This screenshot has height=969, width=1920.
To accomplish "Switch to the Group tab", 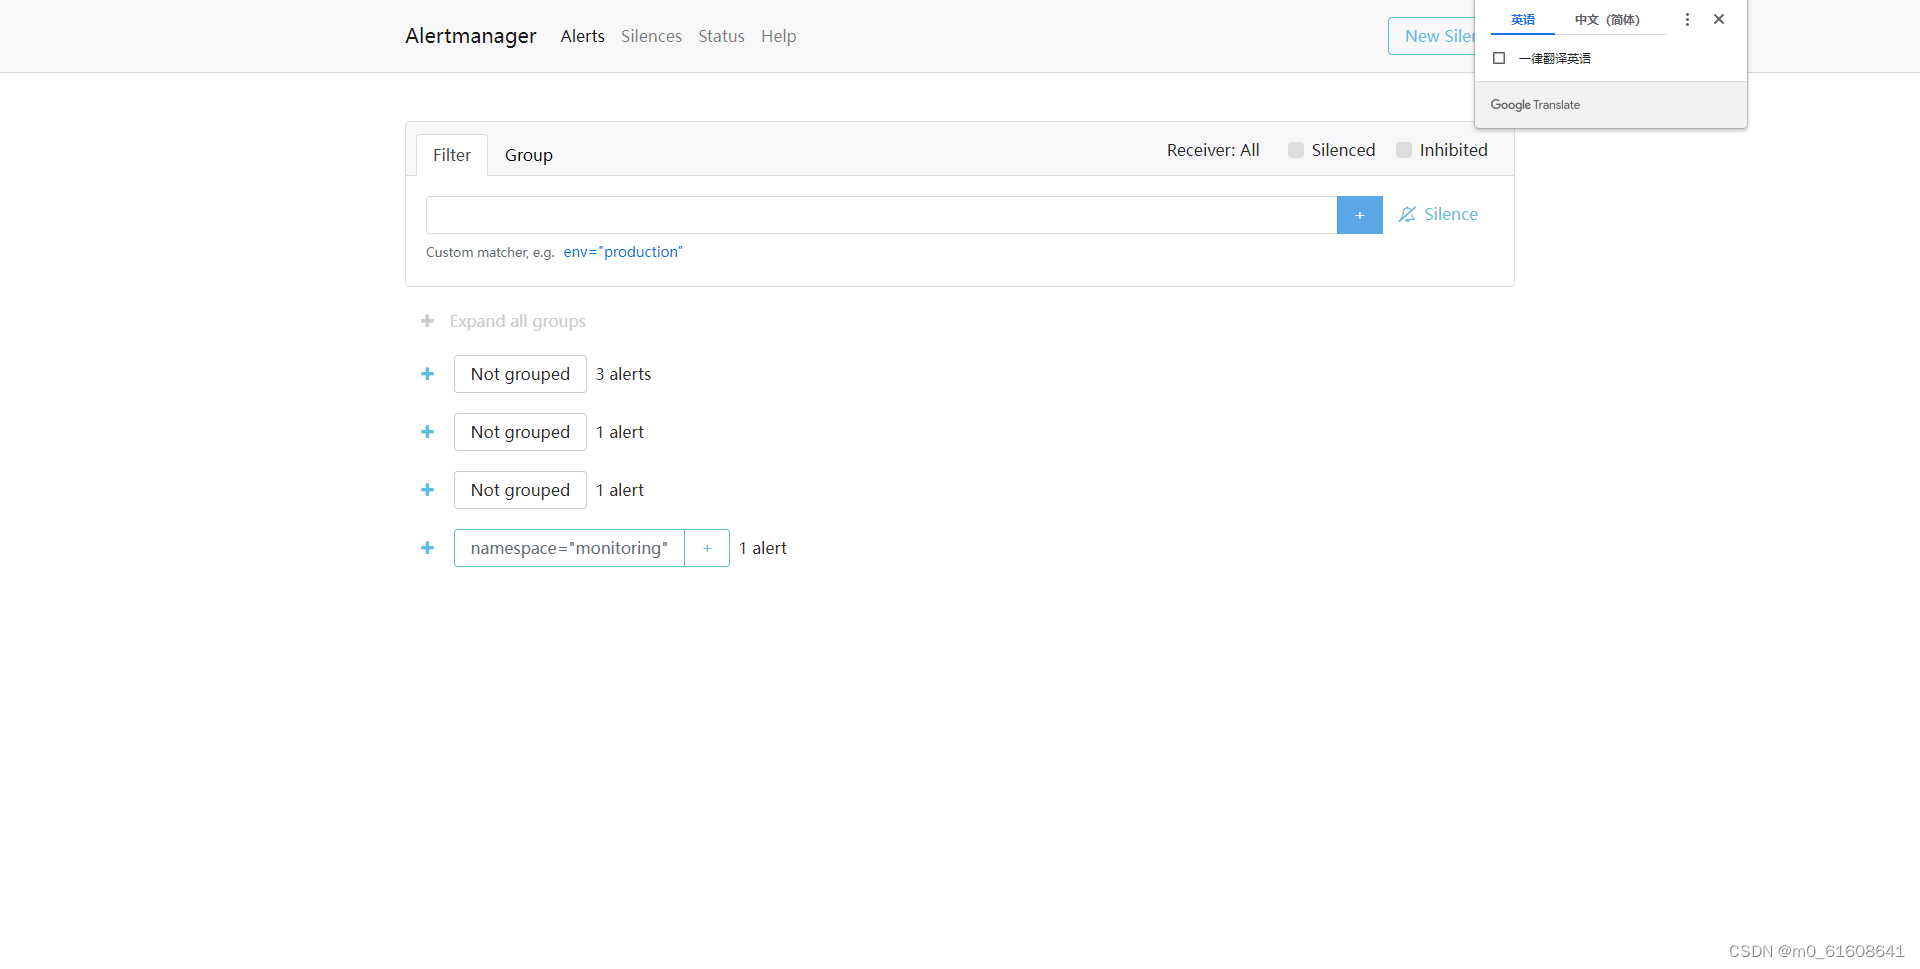I will click(529, 155).
